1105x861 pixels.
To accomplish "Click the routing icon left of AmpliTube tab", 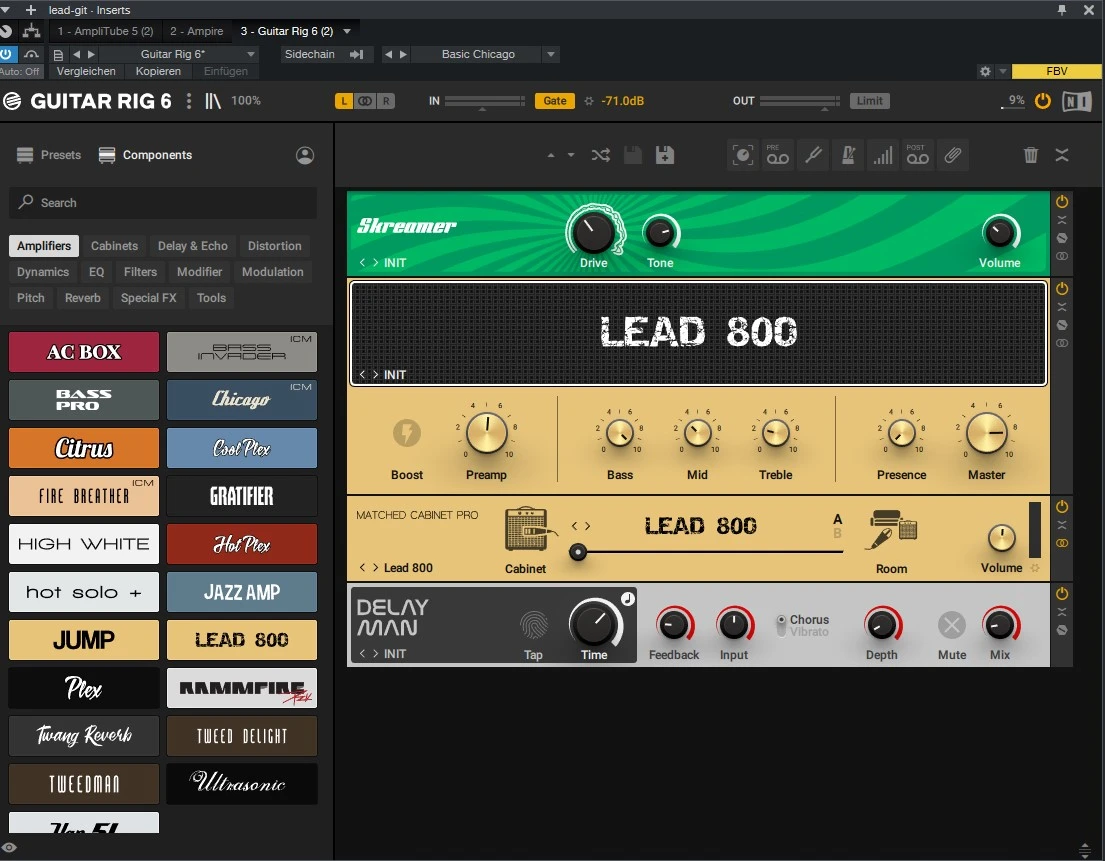I will tap(31, 31).
